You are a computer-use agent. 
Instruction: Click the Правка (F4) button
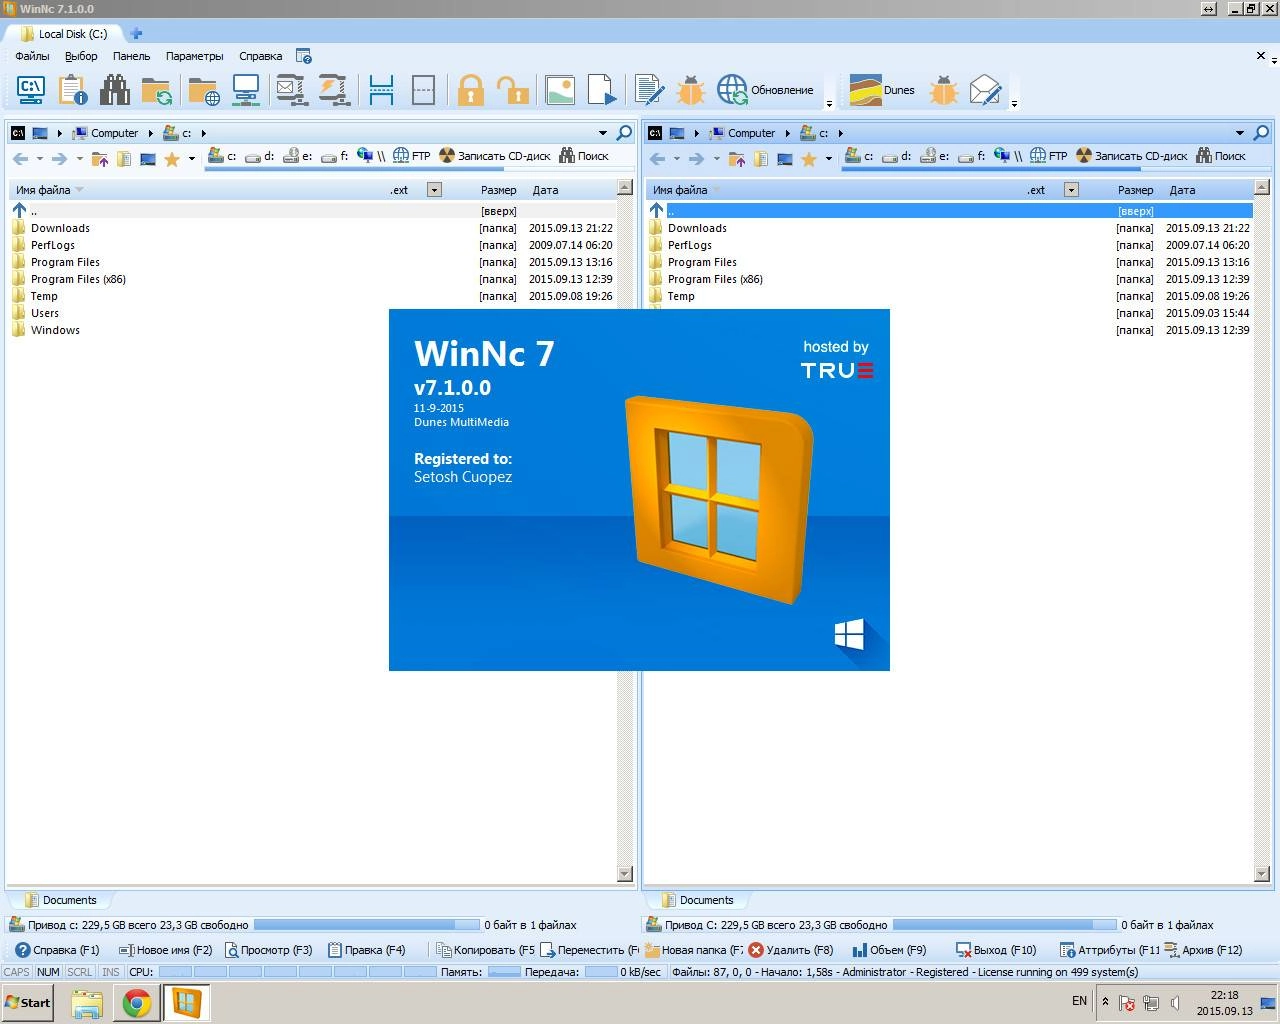(367, 950)
